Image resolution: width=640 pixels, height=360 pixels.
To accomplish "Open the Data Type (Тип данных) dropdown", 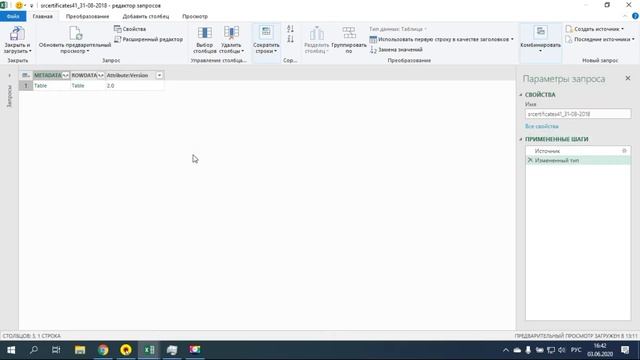I will pyautogui.click(x=398, y=29).
